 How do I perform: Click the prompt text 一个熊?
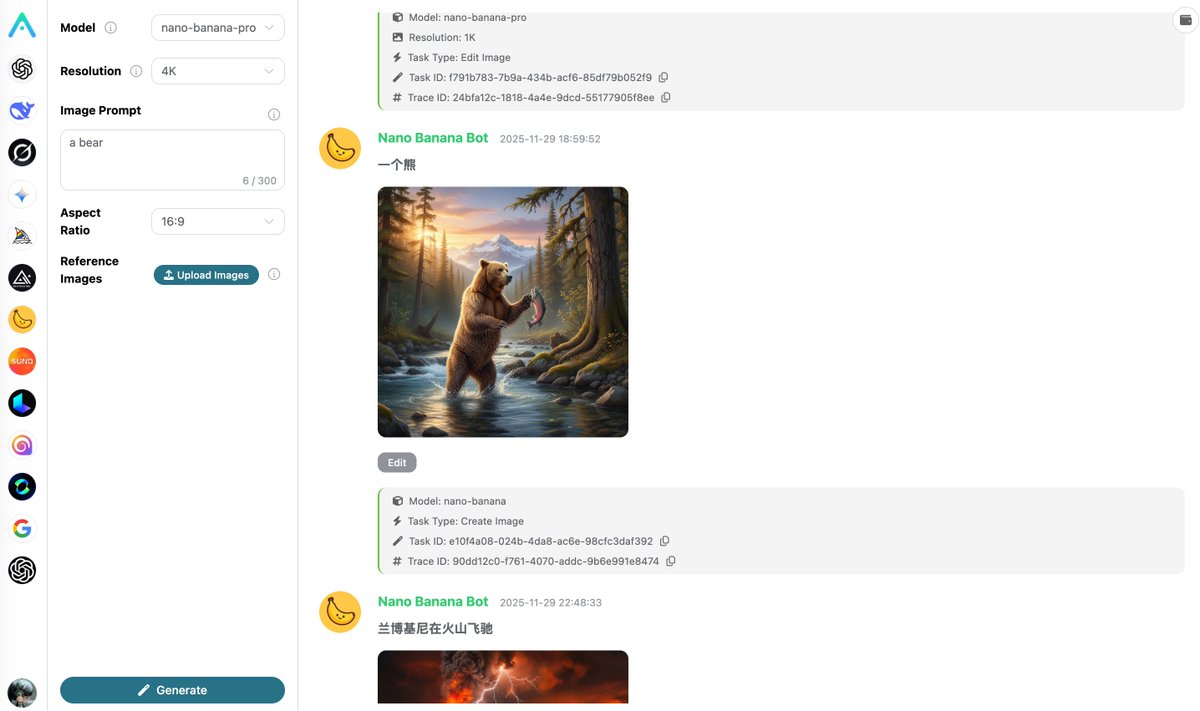[397, 165]
